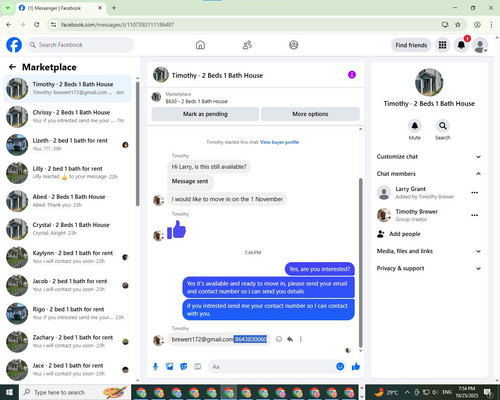Open the emoji picker in the message box
Screen dimensions: 500x400
340,366
